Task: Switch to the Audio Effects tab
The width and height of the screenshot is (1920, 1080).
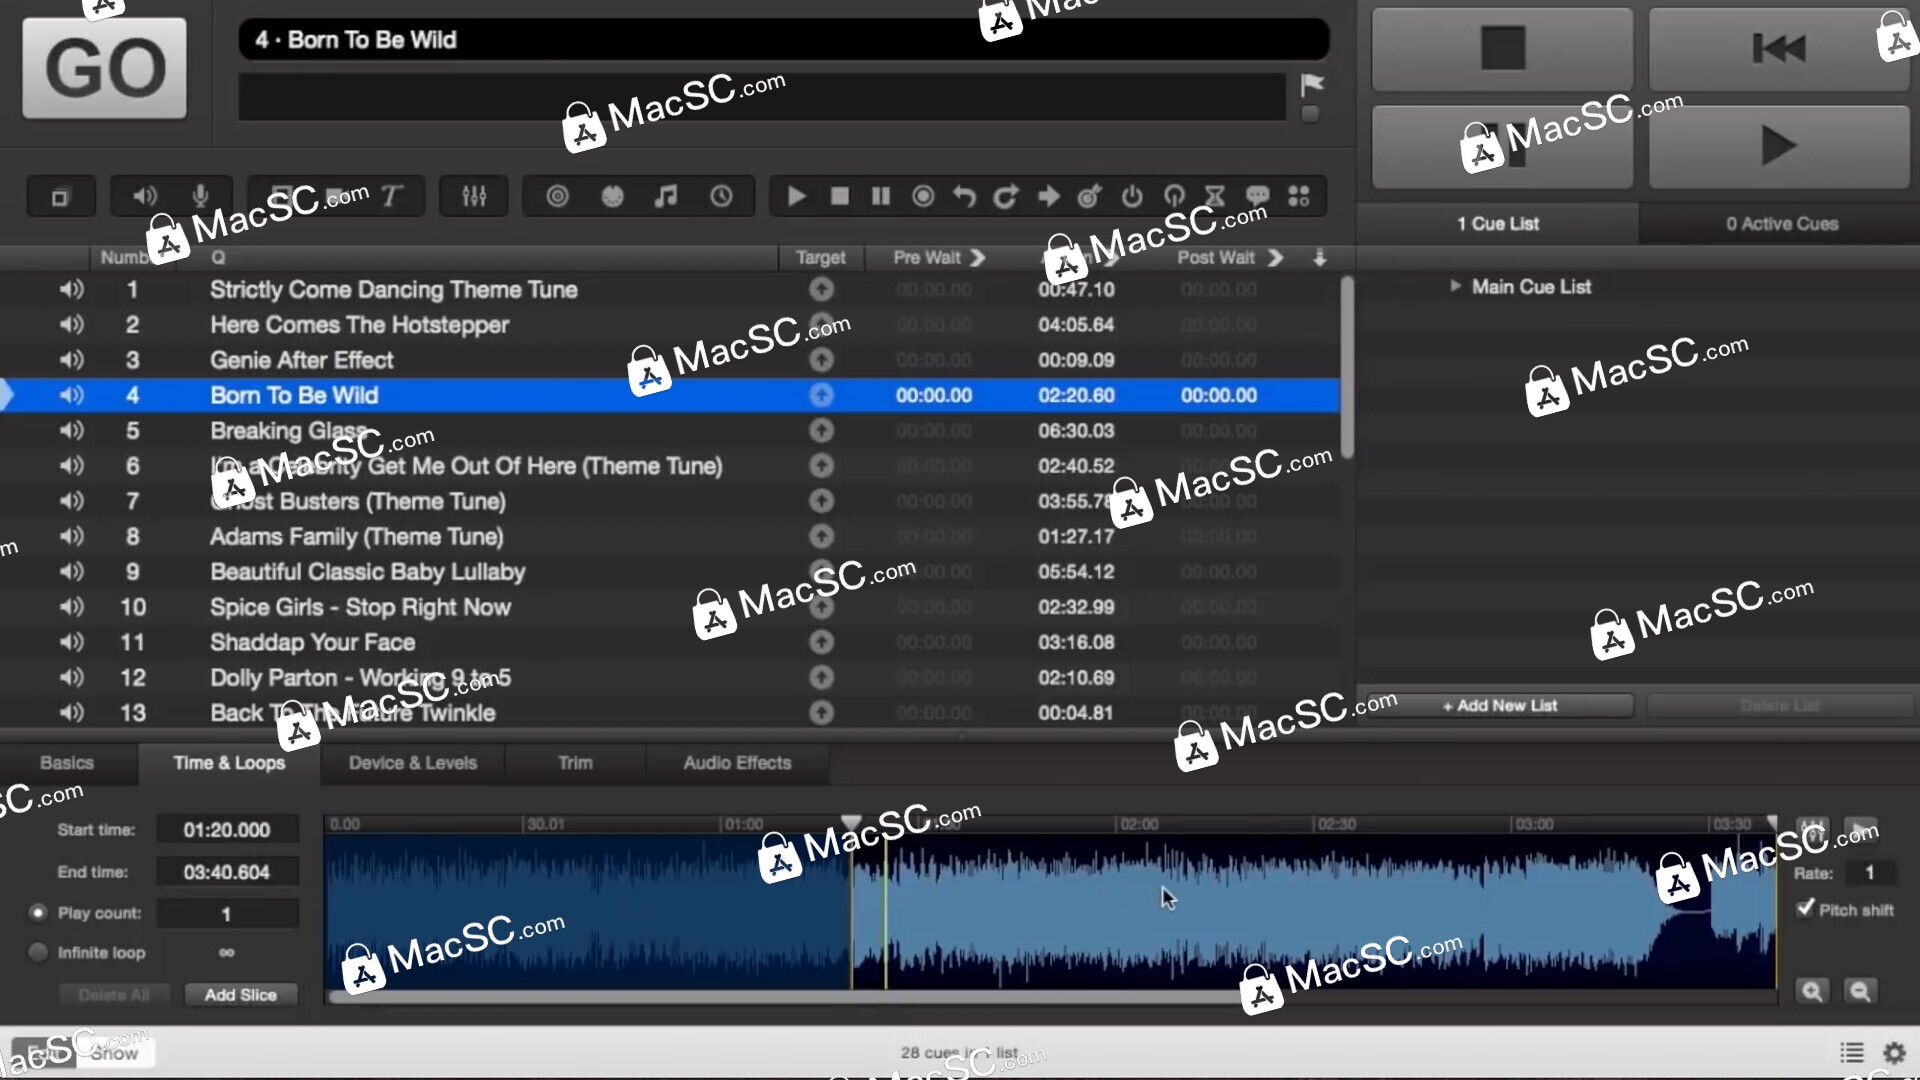Action: click(738, 762)
